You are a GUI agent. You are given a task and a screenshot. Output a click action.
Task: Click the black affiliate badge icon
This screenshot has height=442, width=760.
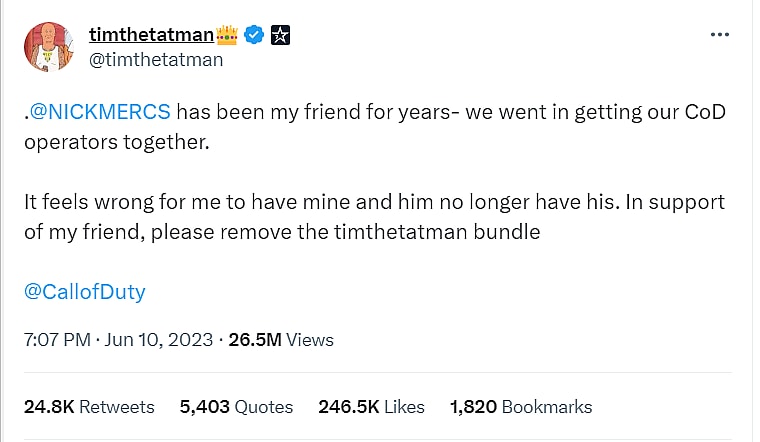pos(281,35)
